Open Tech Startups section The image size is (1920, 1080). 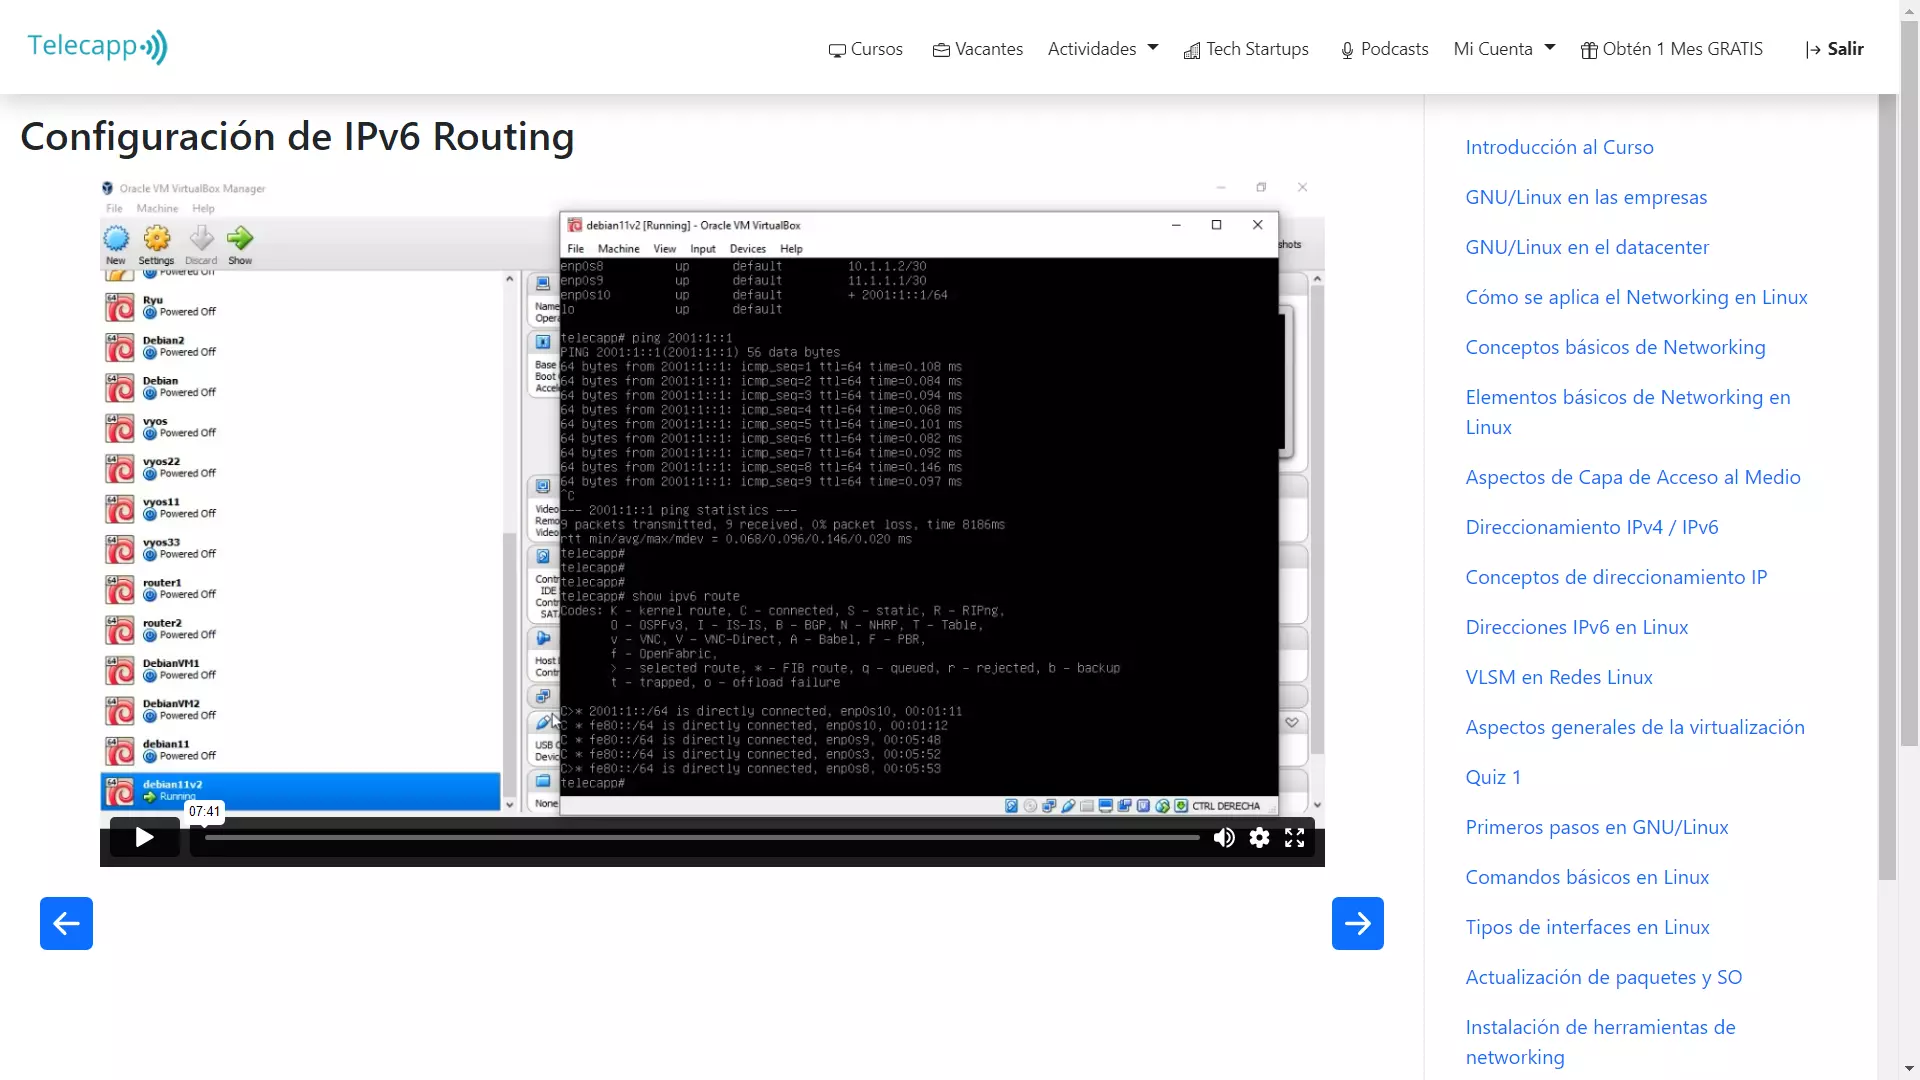pos(1246,49)
